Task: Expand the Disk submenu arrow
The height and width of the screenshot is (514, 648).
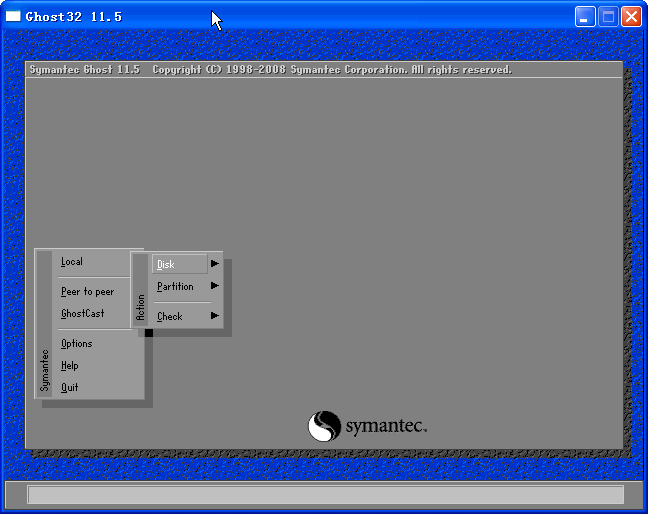Action: 214,264
